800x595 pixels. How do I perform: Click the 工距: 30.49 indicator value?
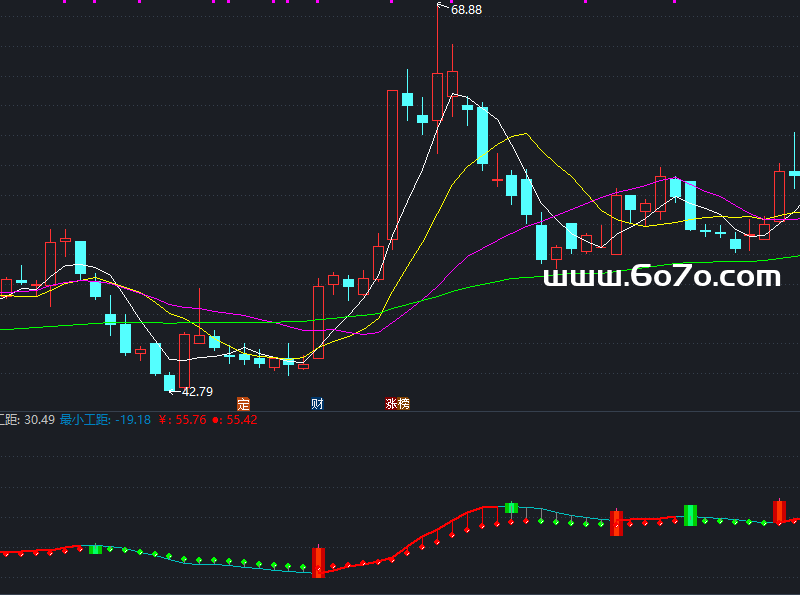click(27, 420)
